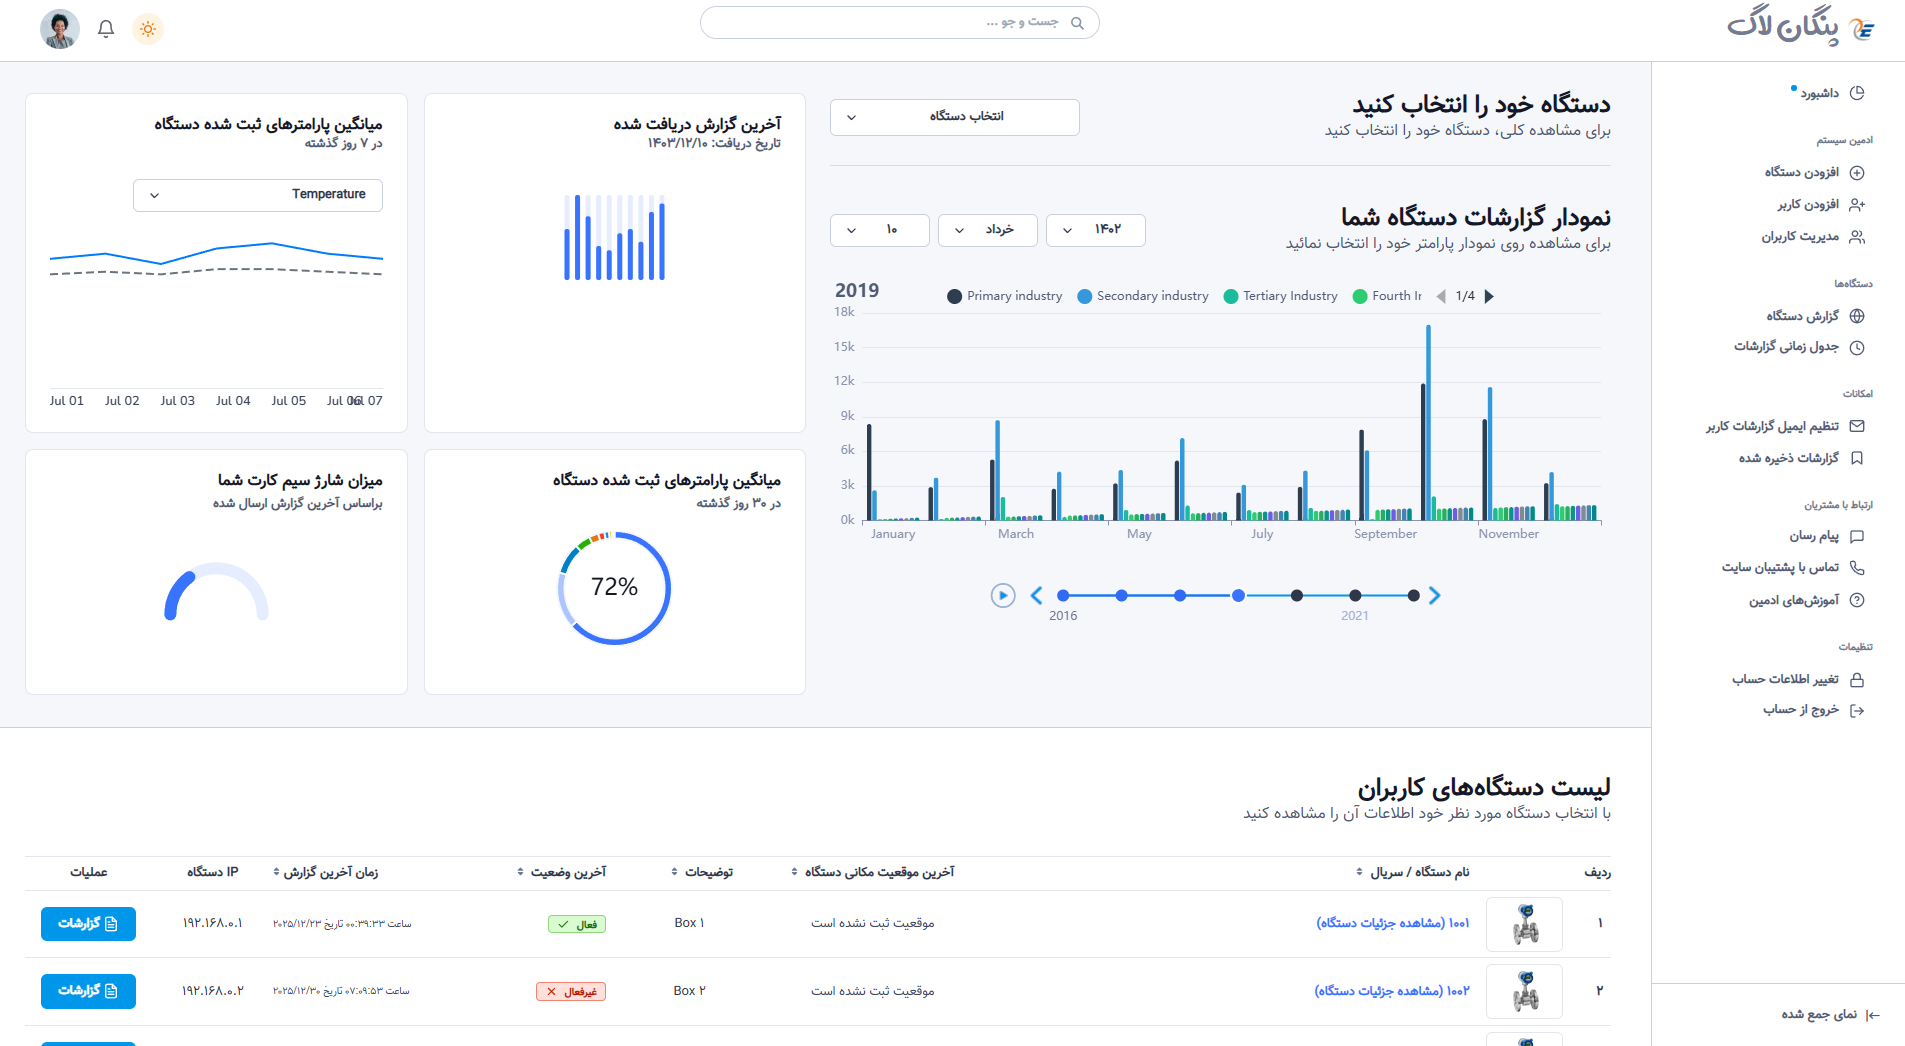Click the «مدیریت کاربران» icon
This screenshot has height=1046, width=1905.
tap(1858, 237)
